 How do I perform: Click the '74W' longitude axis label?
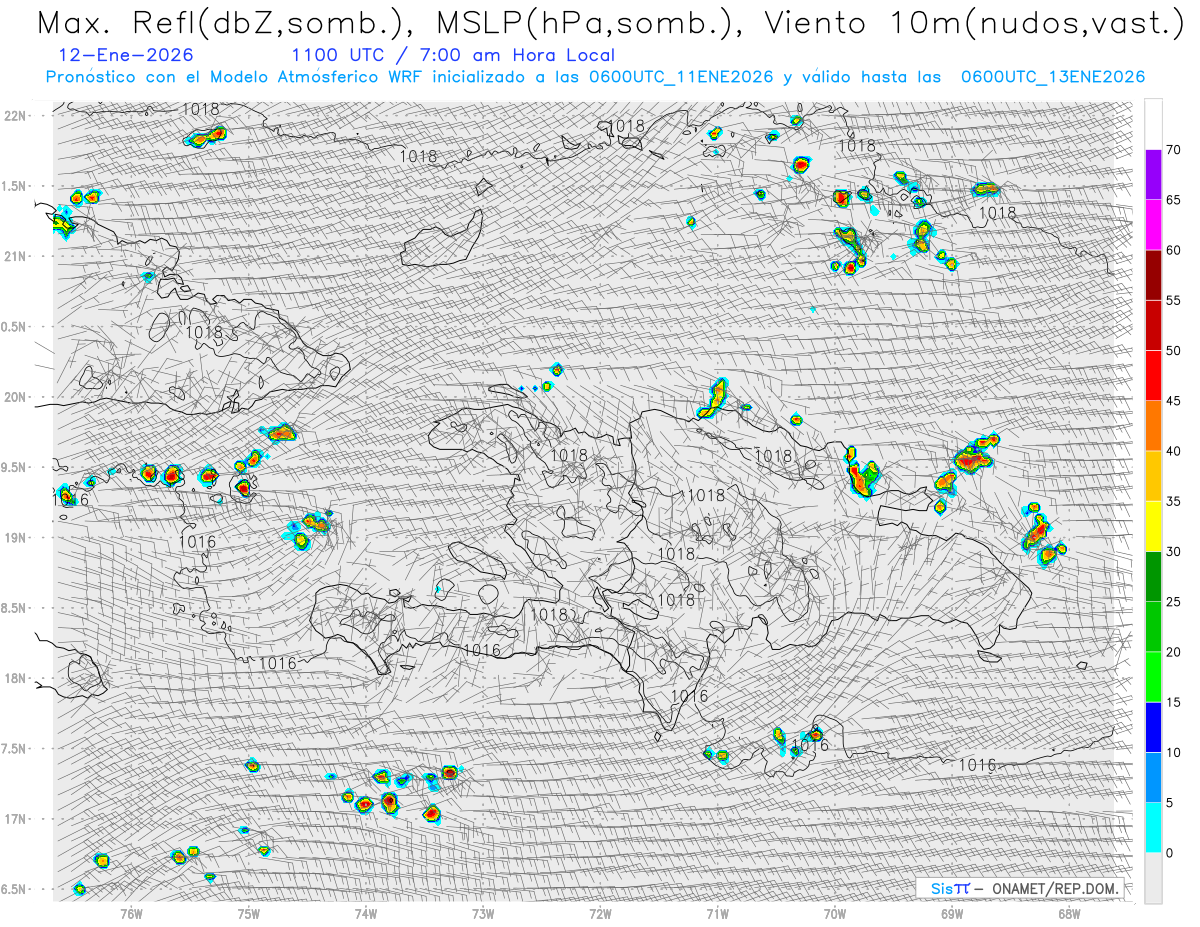pos(365,913)
